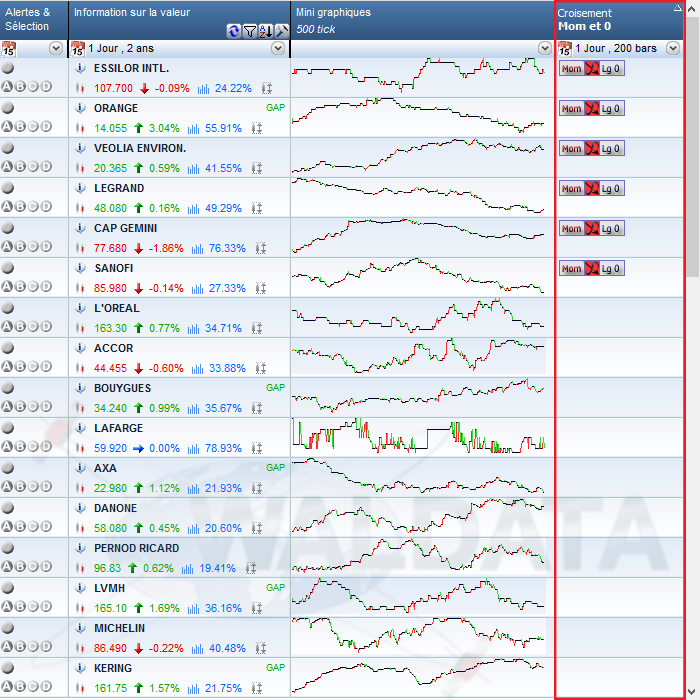The height and width of the screenshot is (700, 700).
Task: Click Mom Lg 0 crossing signal for ORANGE
Action: (x=592, y=108)
